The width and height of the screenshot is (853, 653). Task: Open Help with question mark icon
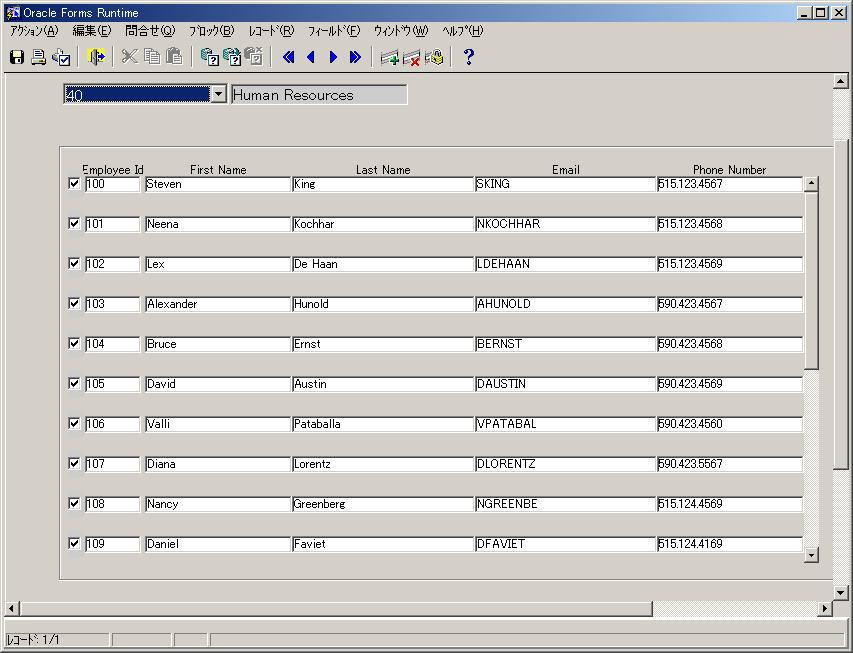468,57
